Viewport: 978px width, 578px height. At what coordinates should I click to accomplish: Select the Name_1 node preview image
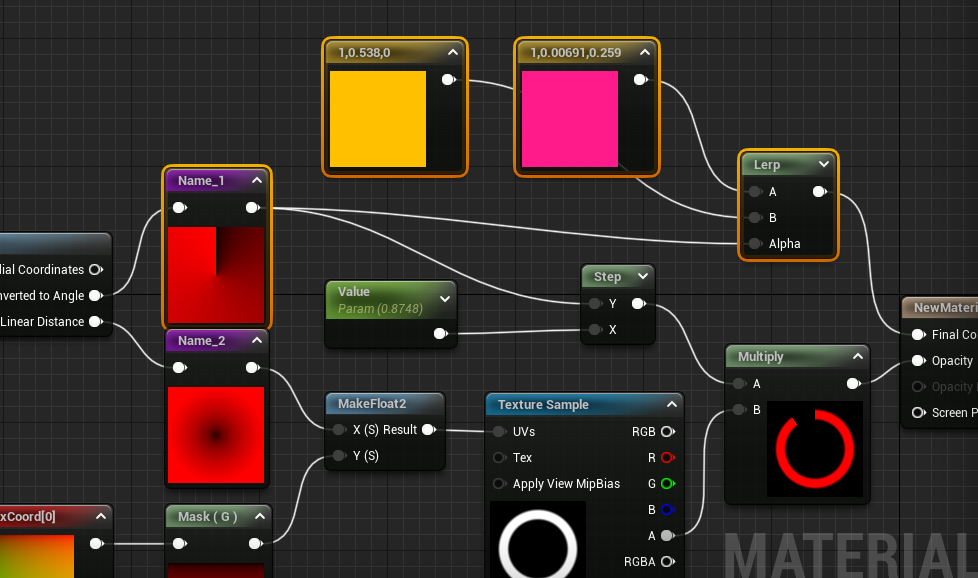216,275
